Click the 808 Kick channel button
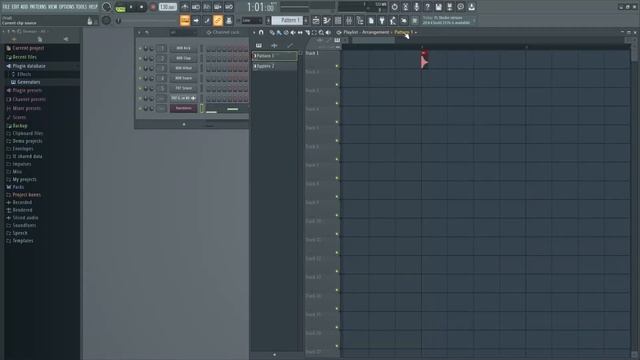Image resolution: width=640 pixels, height=360 pixels. (x=183, y=48)
